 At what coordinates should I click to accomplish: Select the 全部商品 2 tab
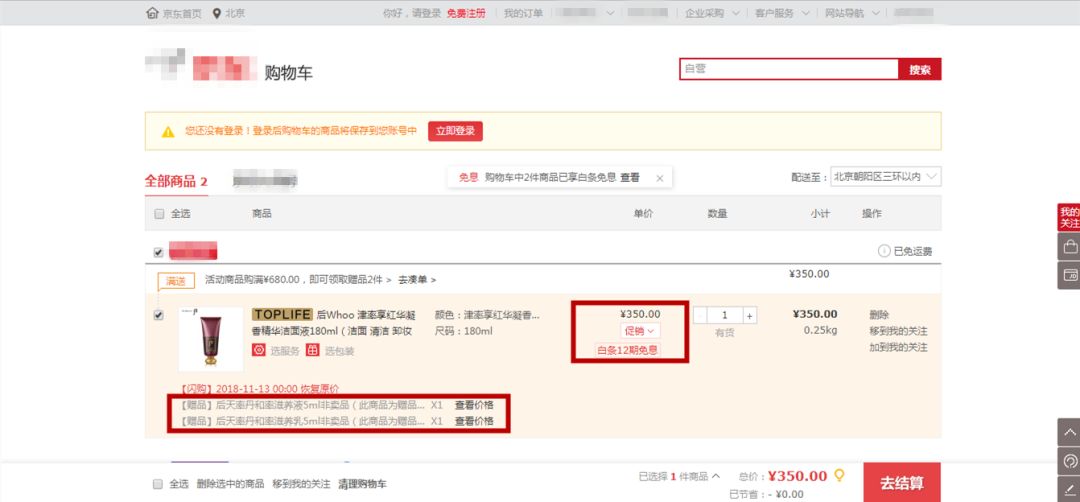tap(176, 182)
